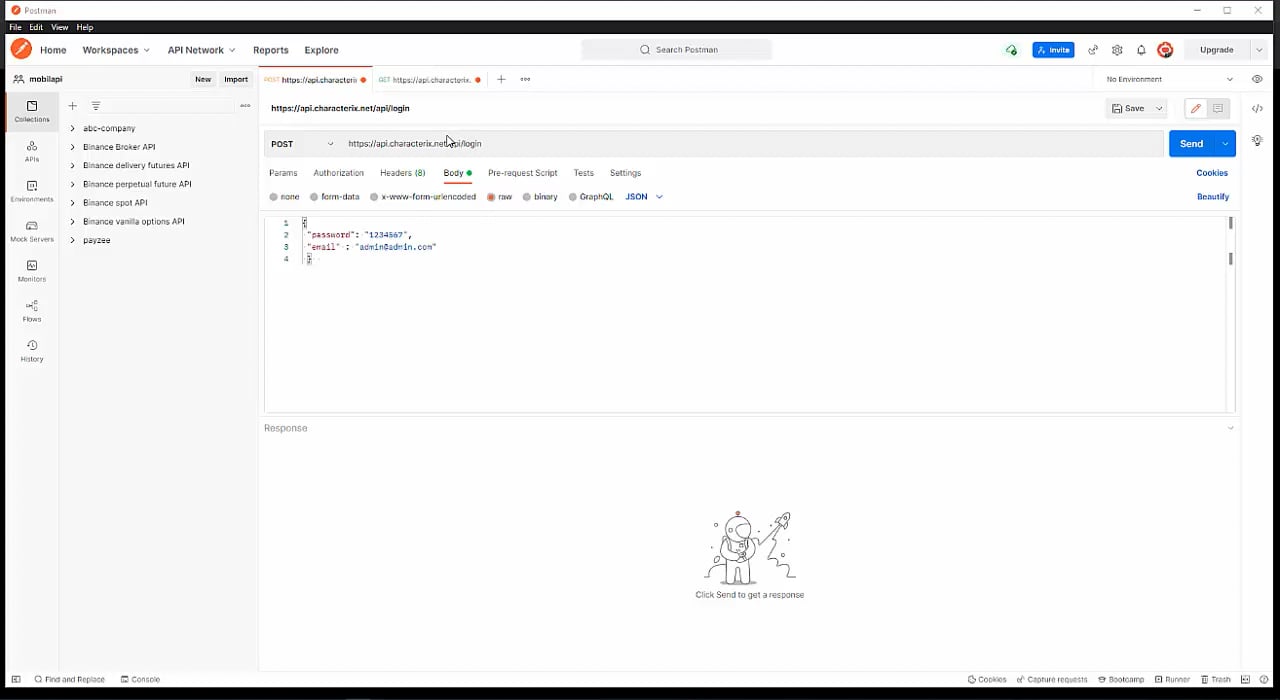Click the Beautify link
The image size is (1280, 700).
coord(1213,197)
